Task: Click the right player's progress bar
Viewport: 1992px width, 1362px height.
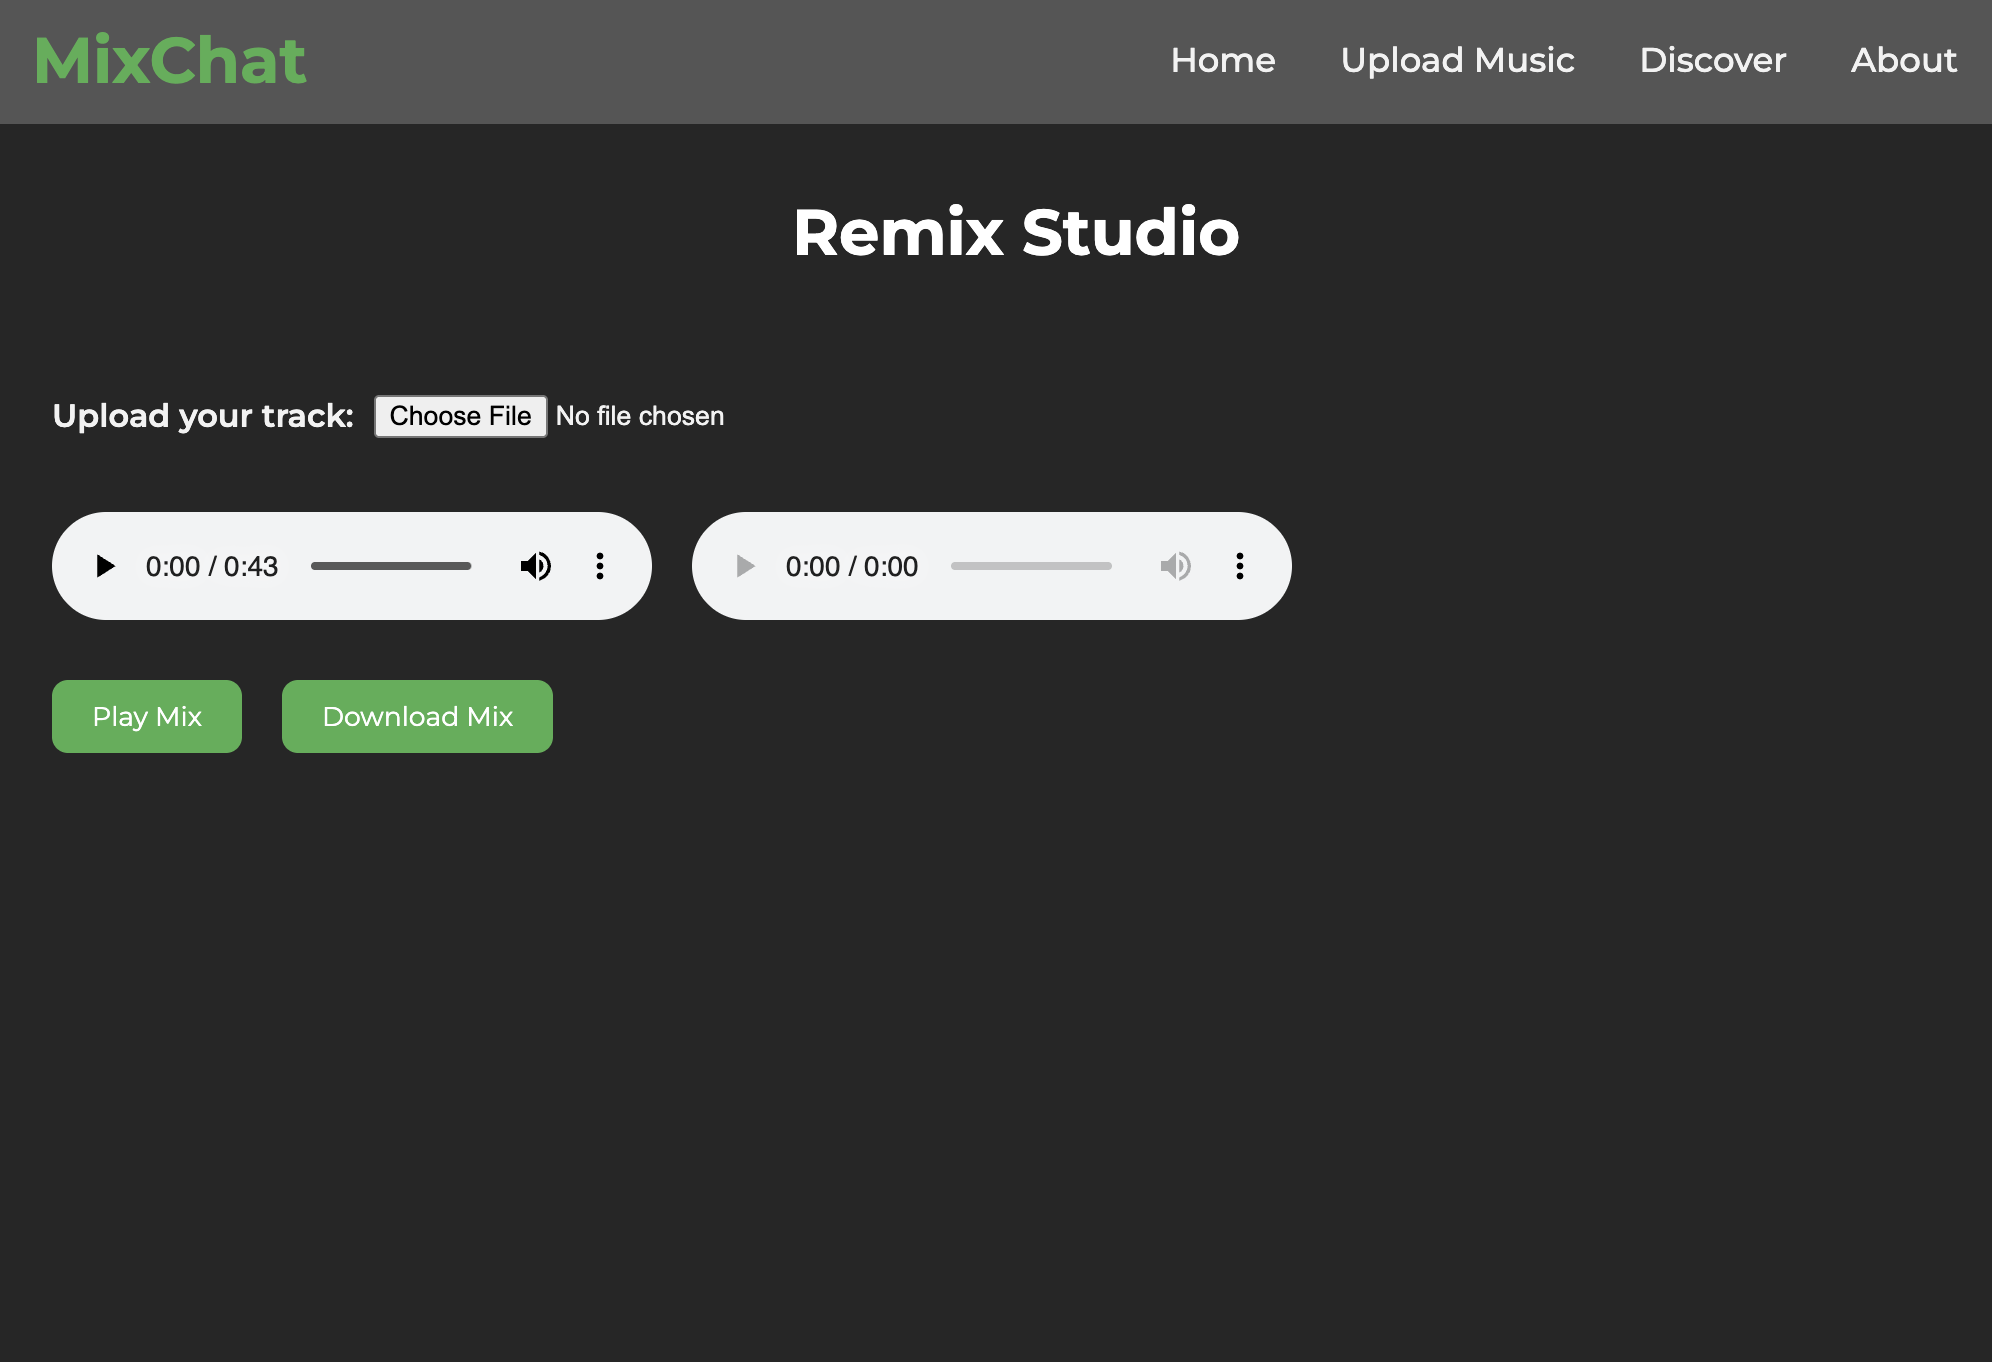Action: [1031, 566]
